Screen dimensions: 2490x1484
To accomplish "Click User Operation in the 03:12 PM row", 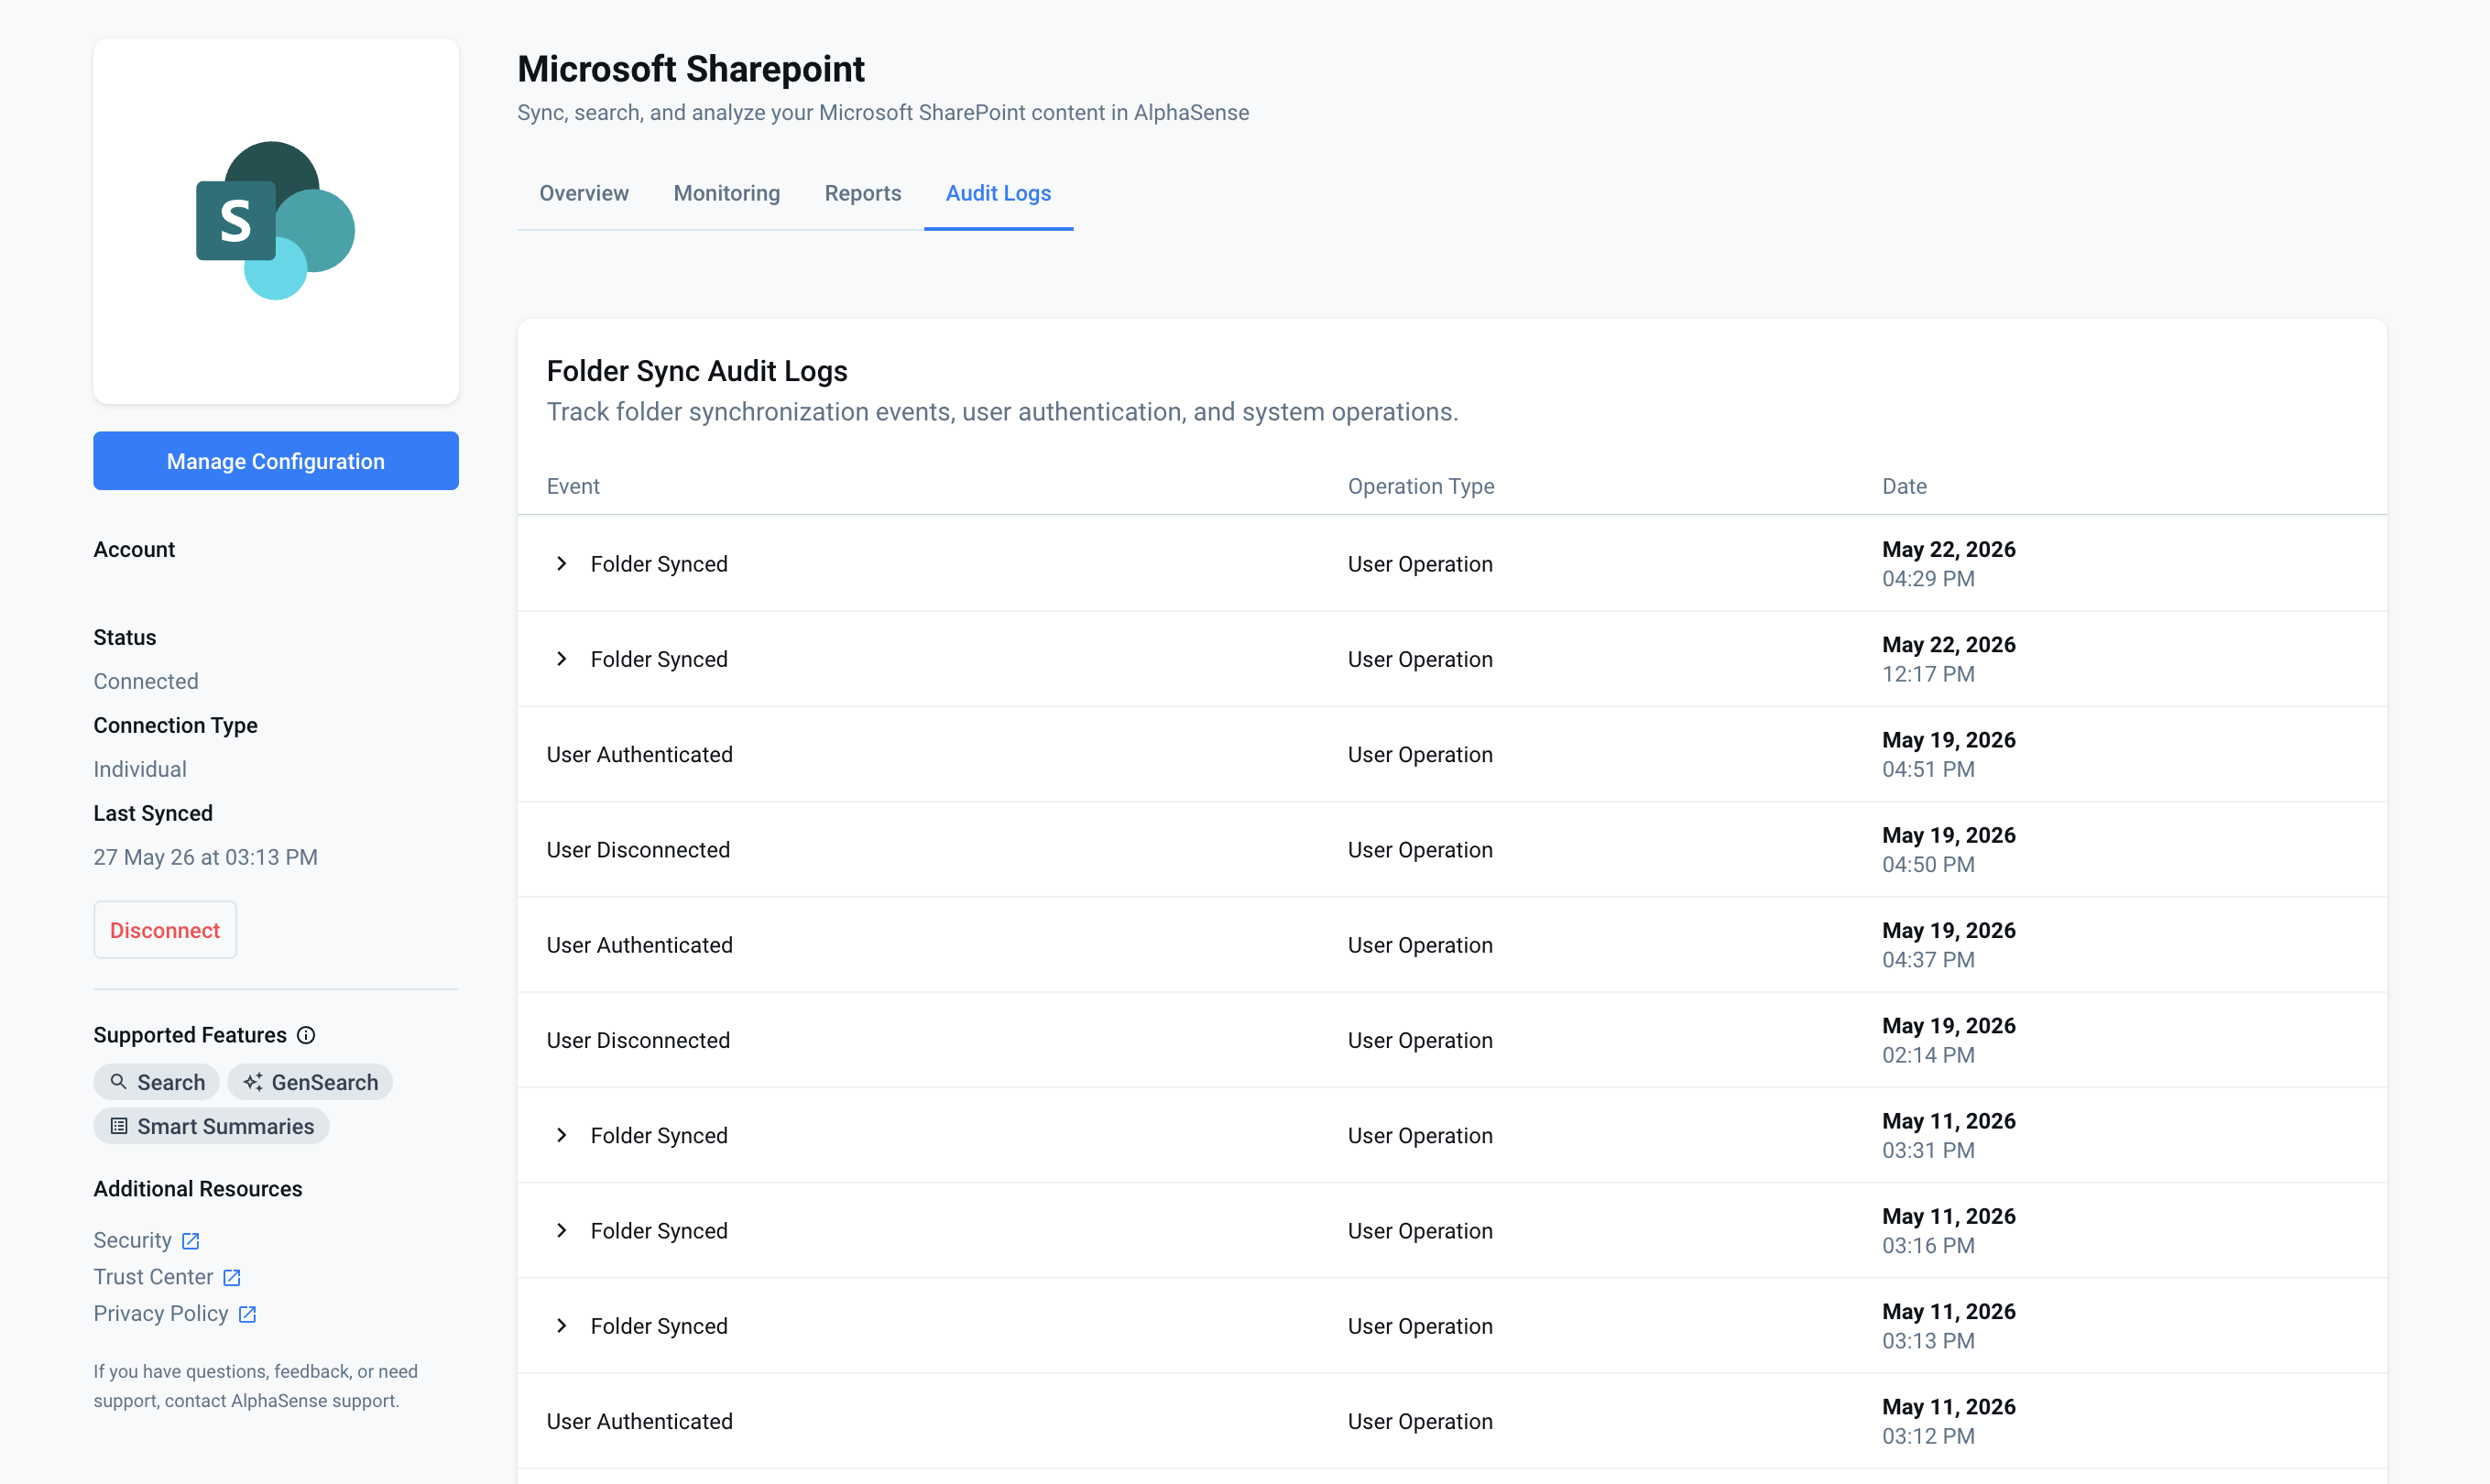I will tap(1420, 1421).
